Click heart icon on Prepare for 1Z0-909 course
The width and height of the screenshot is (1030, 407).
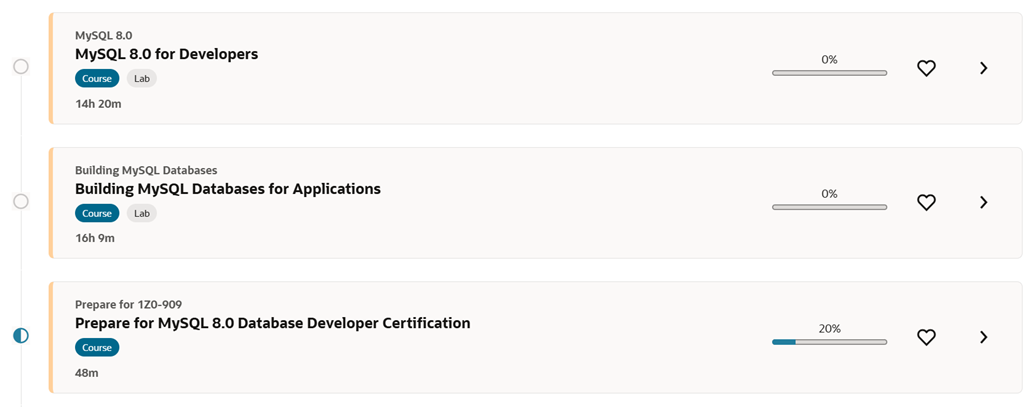pyautogui.click(x=926, y=337)
